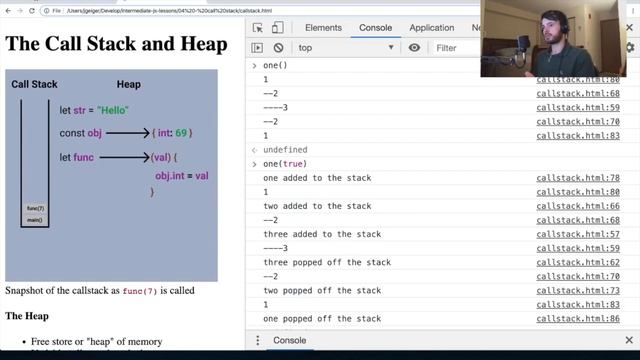Switch to the Console tab
Image resolution: width=640 pixels, height=360 pixels.
pyautogui.click(x=376, y=28)
